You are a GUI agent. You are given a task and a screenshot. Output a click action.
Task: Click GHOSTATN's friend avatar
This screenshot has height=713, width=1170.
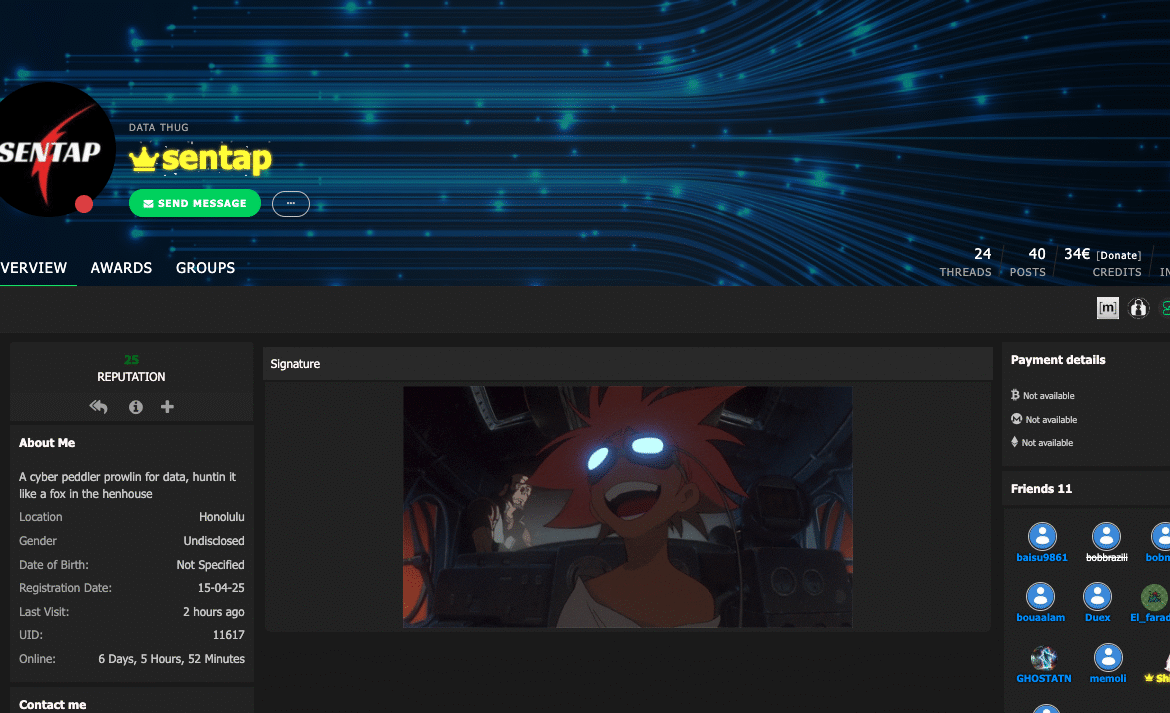tap(1043, 658)
